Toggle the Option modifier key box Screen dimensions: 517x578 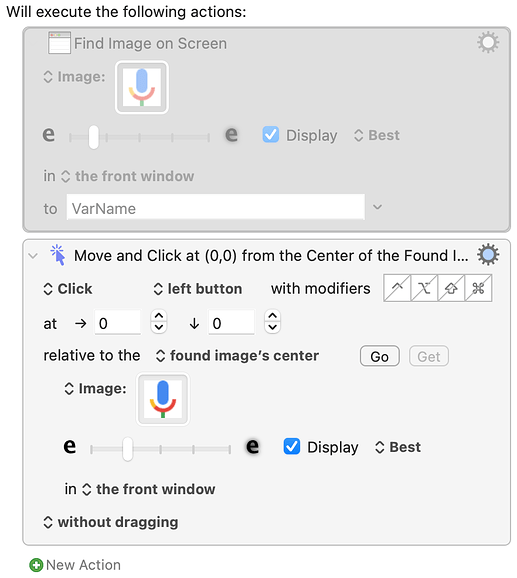coord(424,288)
